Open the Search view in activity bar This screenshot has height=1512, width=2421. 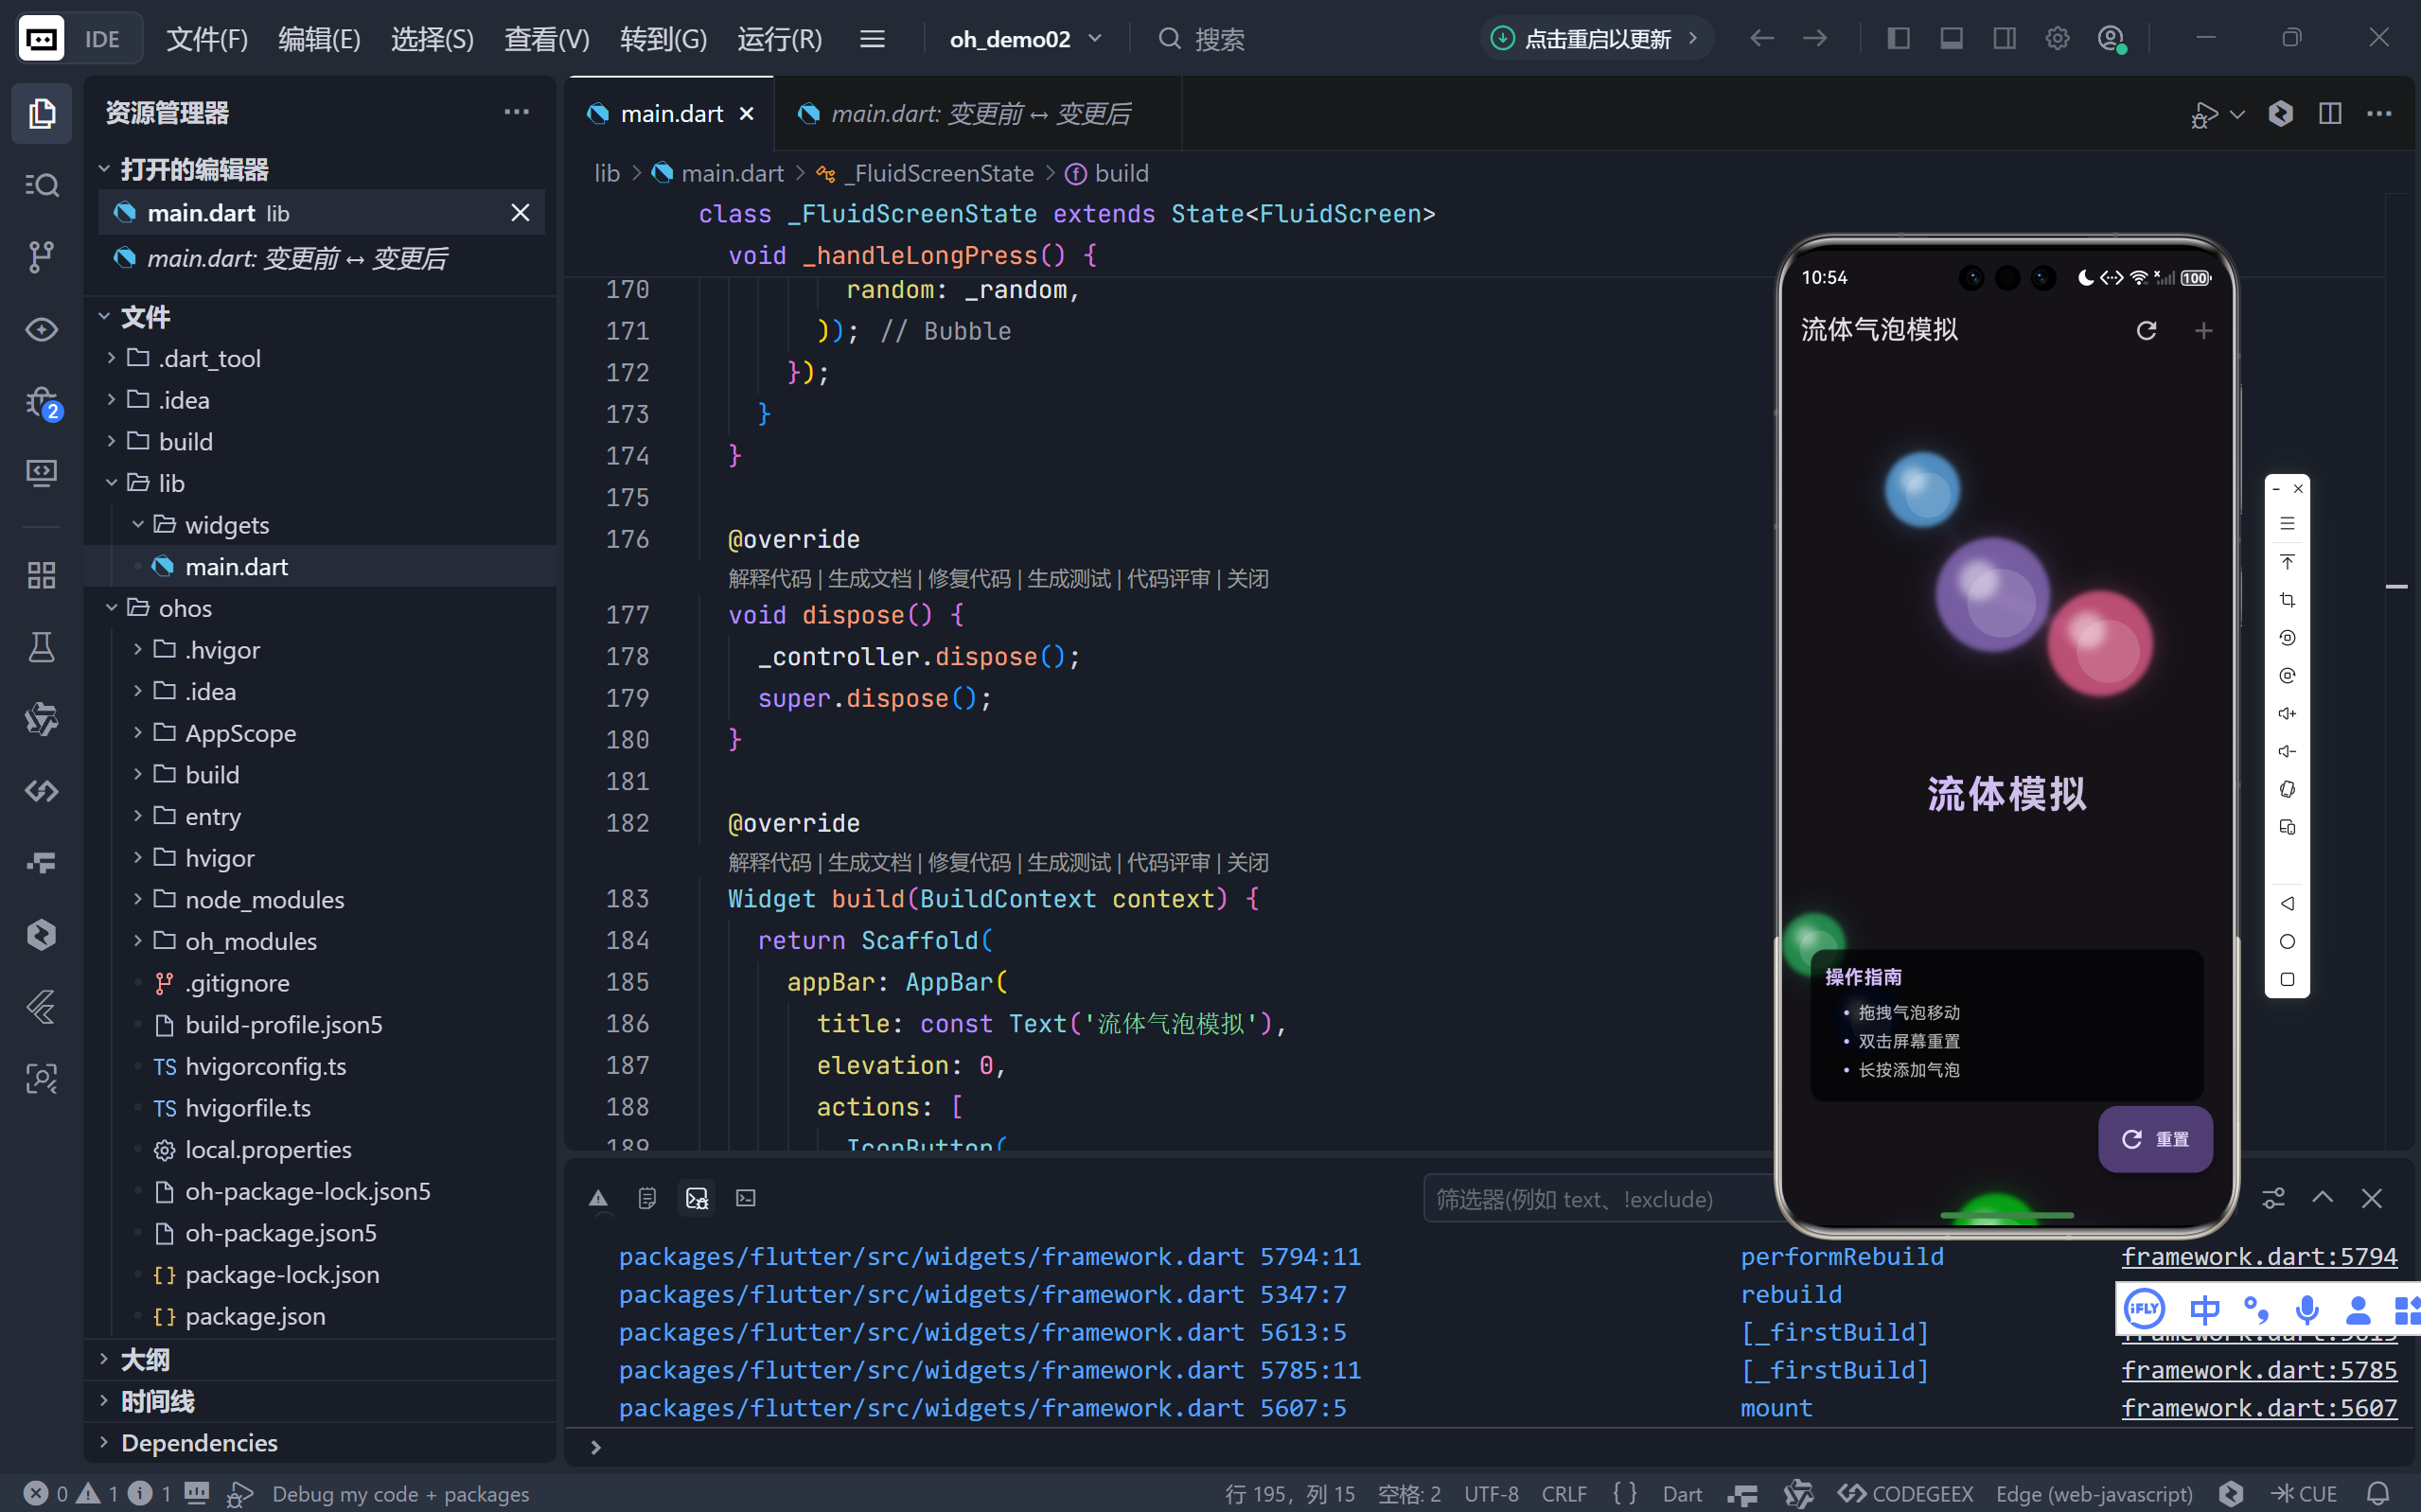[x=41, y=185]
